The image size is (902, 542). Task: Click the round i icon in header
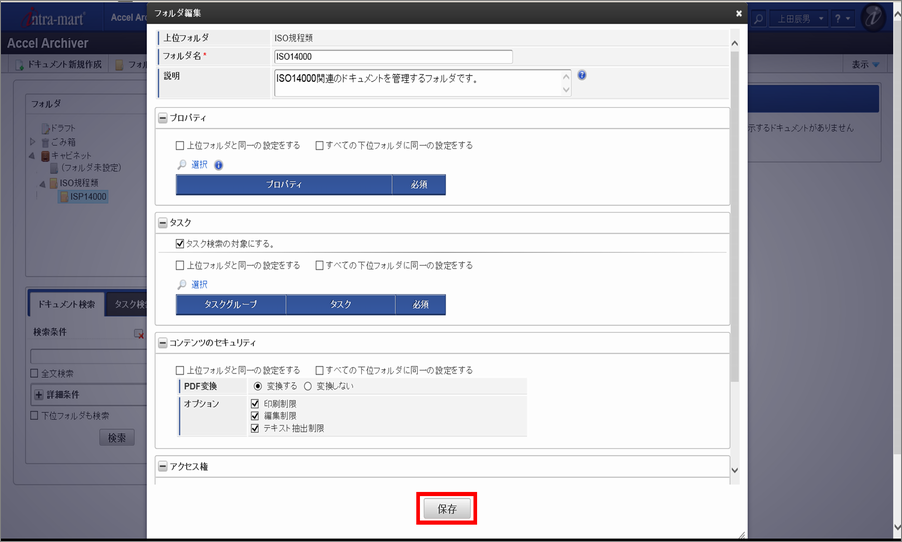[x=873, y=17]
